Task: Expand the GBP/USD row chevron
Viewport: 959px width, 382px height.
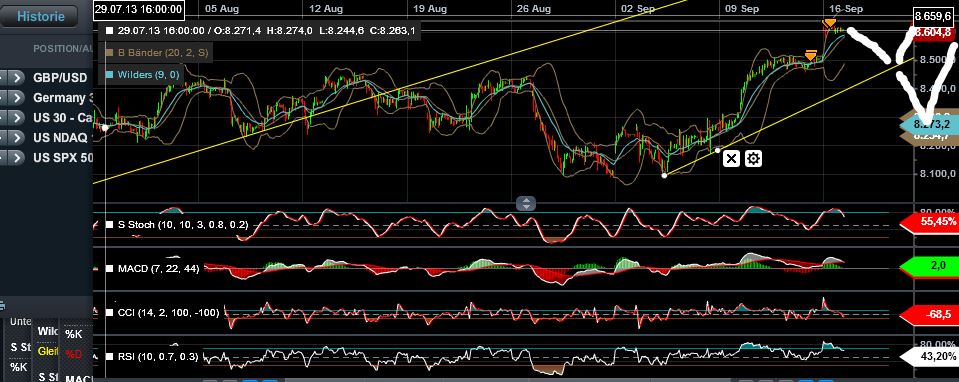Action: 17,78
